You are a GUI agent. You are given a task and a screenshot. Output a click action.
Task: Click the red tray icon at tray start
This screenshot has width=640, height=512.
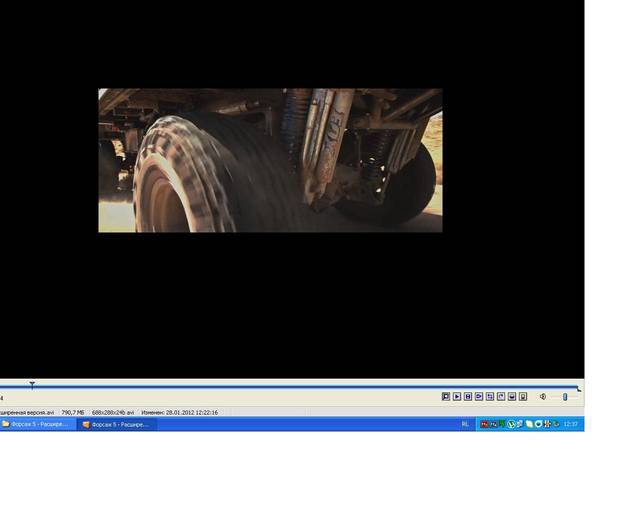(x=484, y=424)
